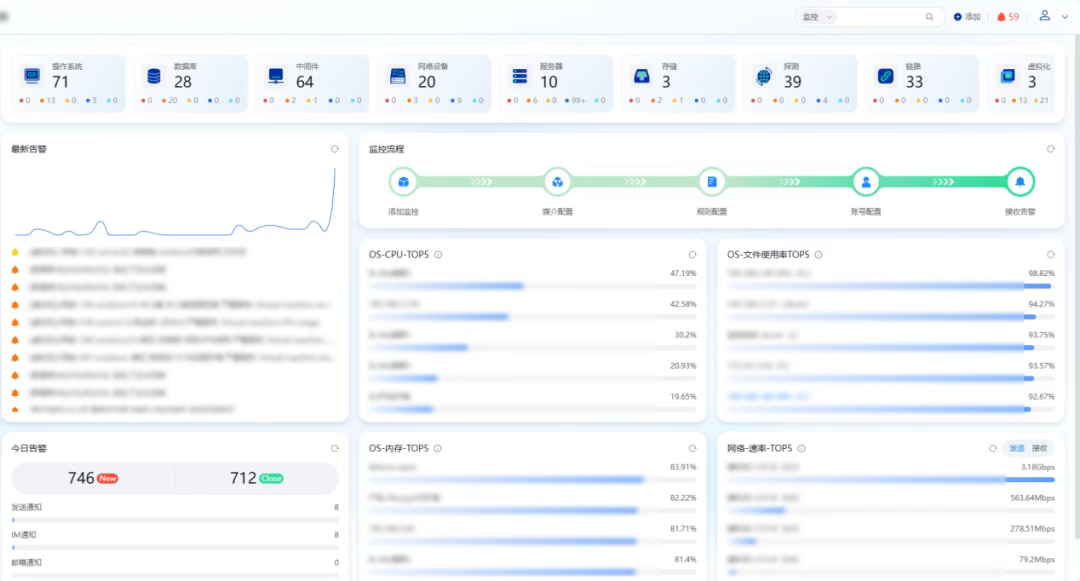Click the 添加监控 workflow step icon
The image size is (1080, 581).
click(x=403, y=182)
